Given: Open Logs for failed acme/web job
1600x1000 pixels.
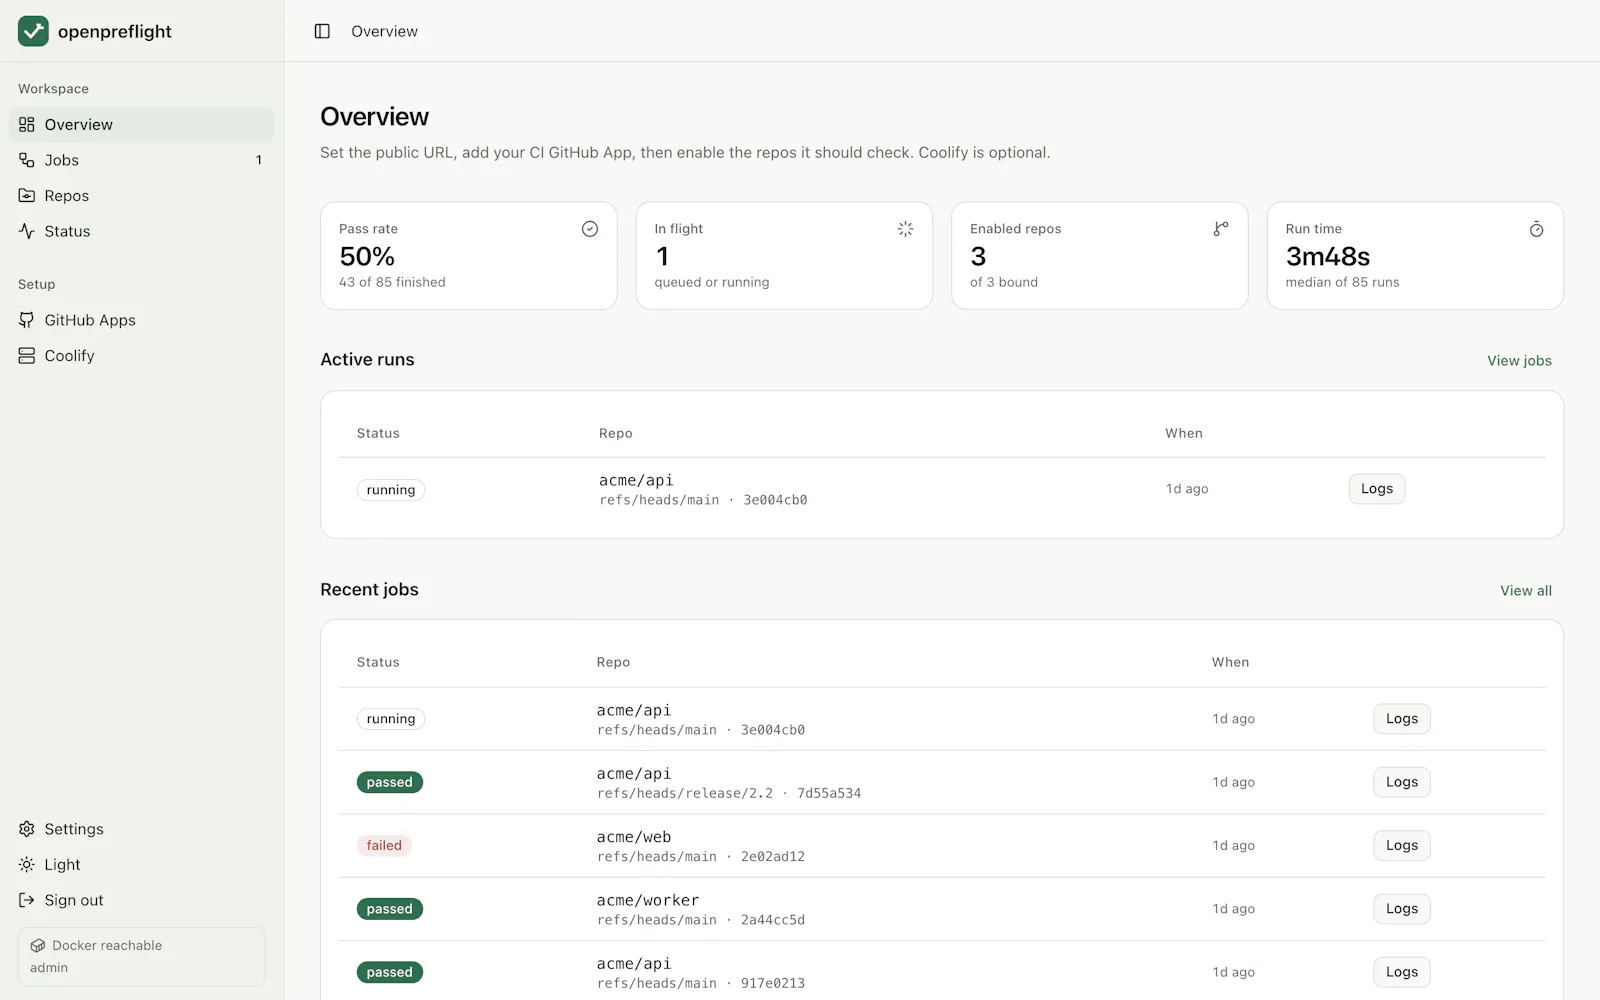Looking at the screenshot, I should 1402,846.
